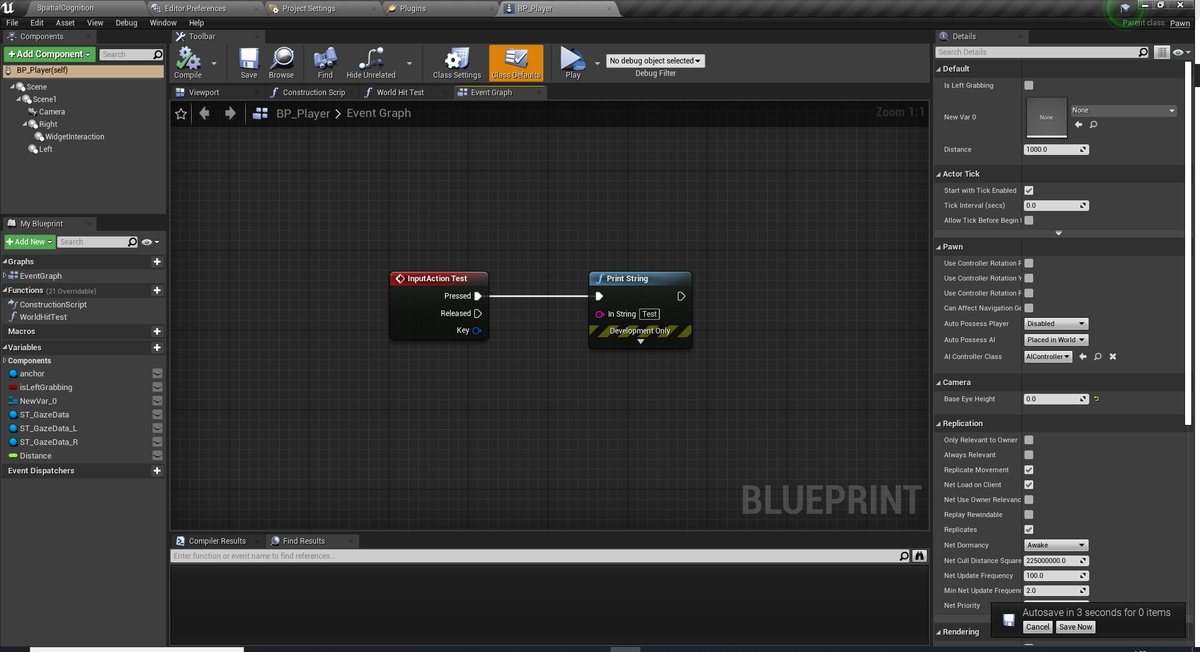The image size is (1200, 652).
Task: Uncheck Replicate Movement
Action: click(x=1029, y=470)
